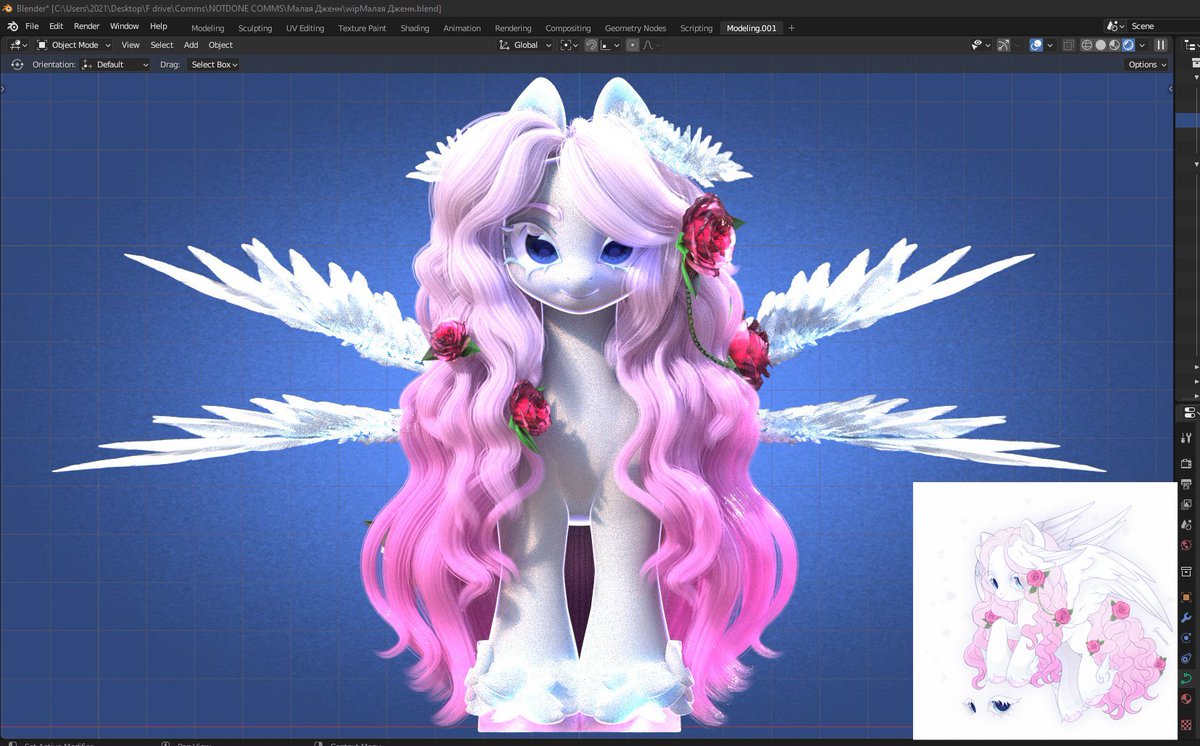The height and width of the screenshot is (746, 1200).
Task: Switch to the Rendering workspace tab
Action: tap(513, 28)
